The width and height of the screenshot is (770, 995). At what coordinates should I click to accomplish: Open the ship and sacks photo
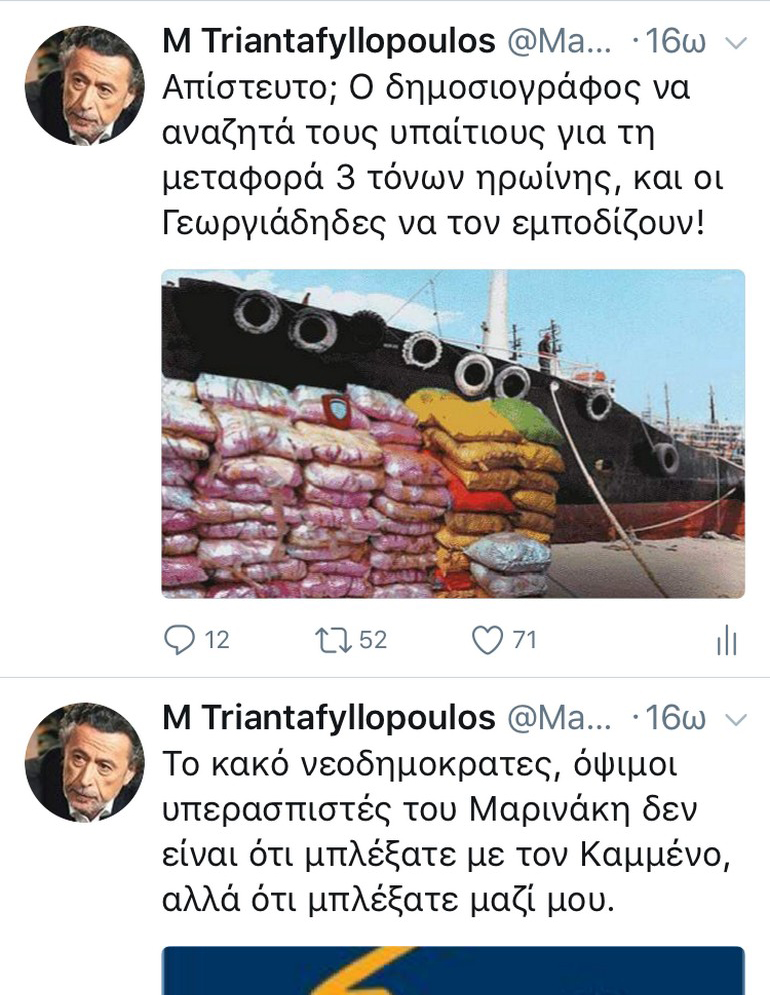pyautogui.click(x=453, y=434)
